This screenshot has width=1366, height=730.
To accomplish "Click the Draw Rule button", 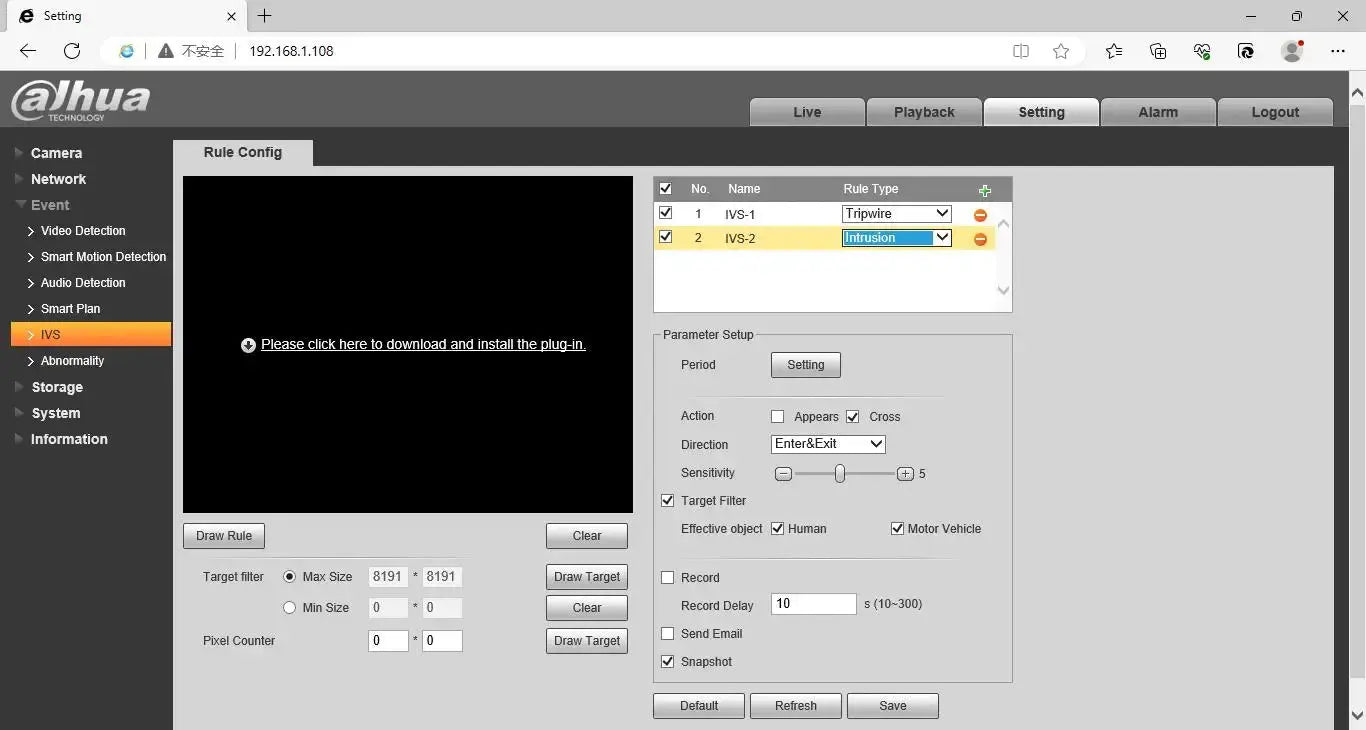I will click(224, 536).
